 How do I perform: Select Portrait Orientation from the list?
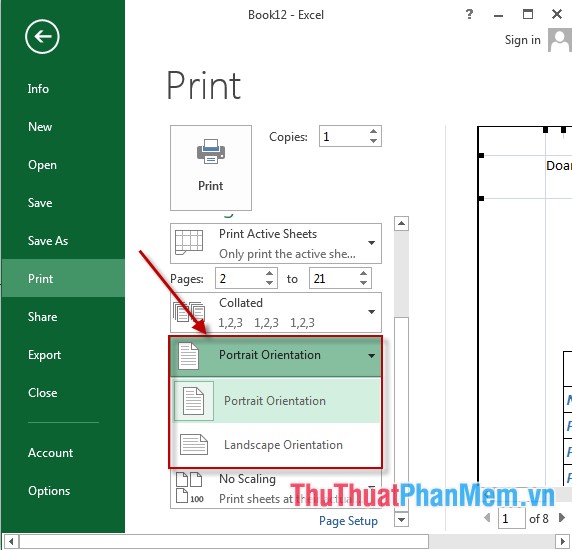[x=277, y=401]
